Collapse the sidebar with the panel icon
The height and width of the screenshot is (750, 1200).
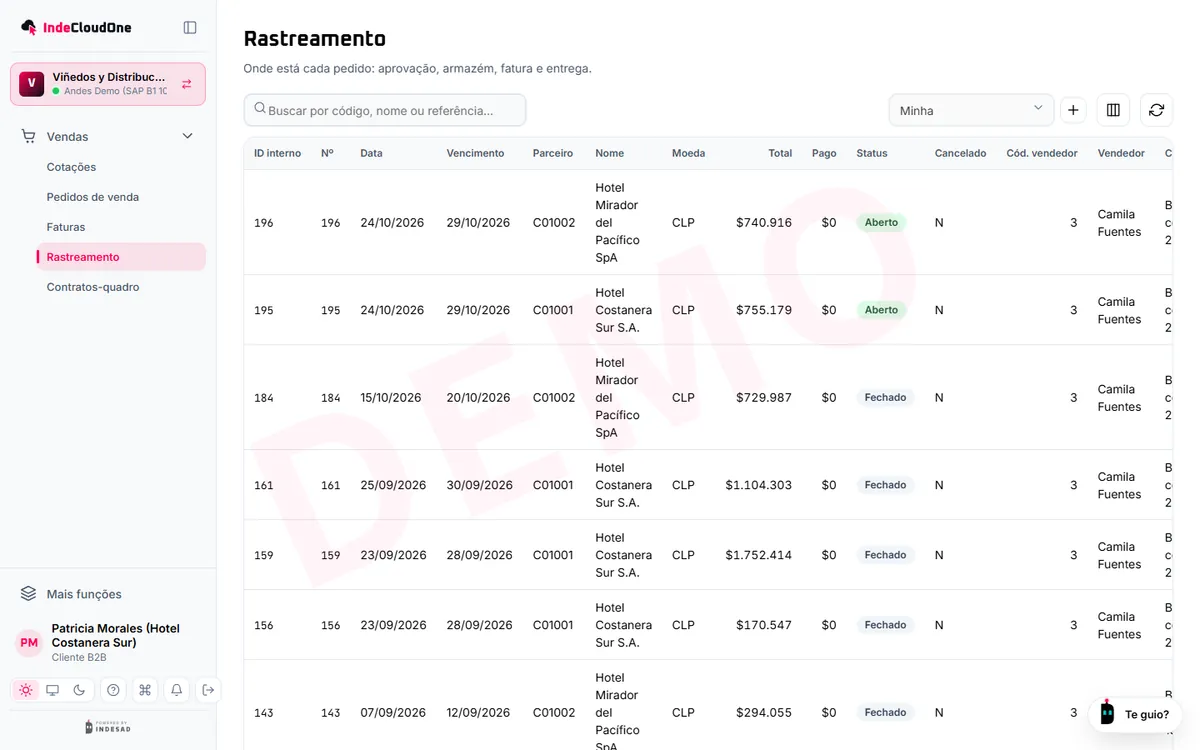[190, 27]
